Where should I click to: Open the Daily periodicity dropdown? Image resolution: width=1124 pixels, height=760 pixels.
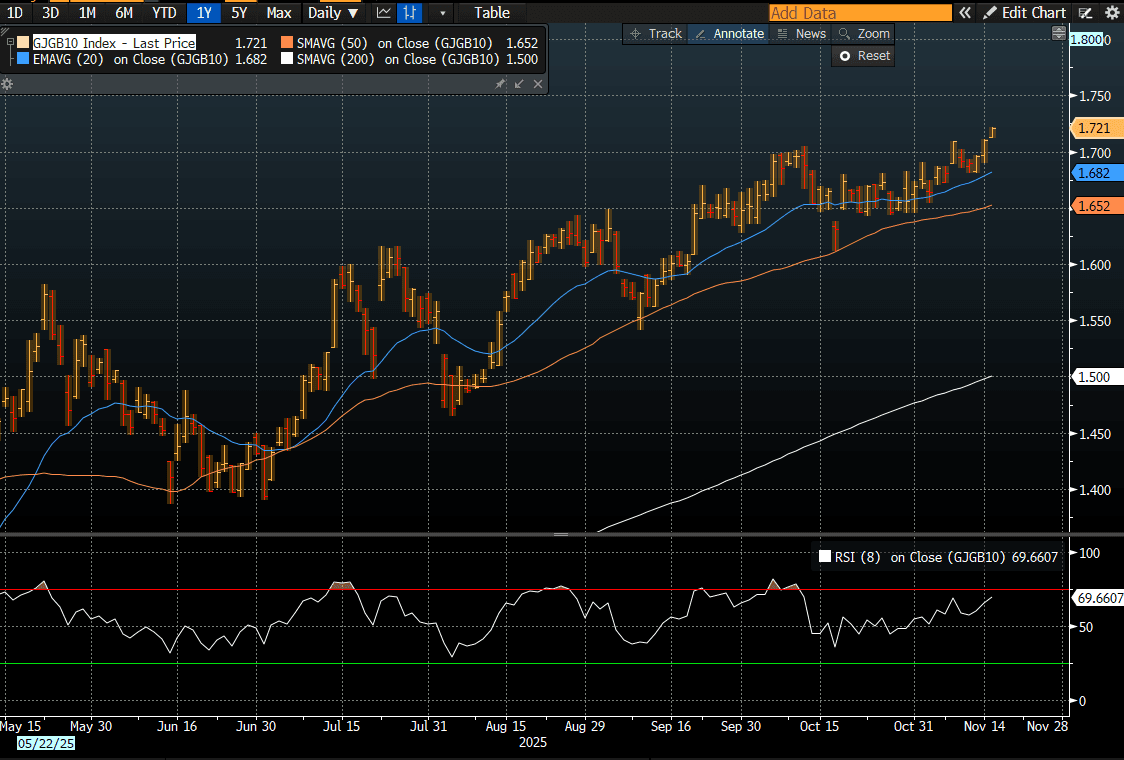coord(333,13)
